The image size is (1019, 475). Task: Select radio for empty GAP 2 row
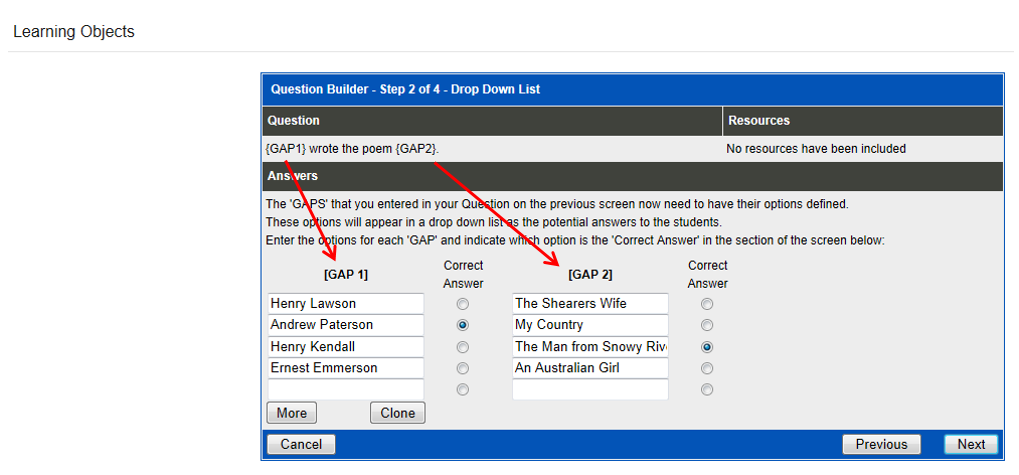tap(707, 390)
